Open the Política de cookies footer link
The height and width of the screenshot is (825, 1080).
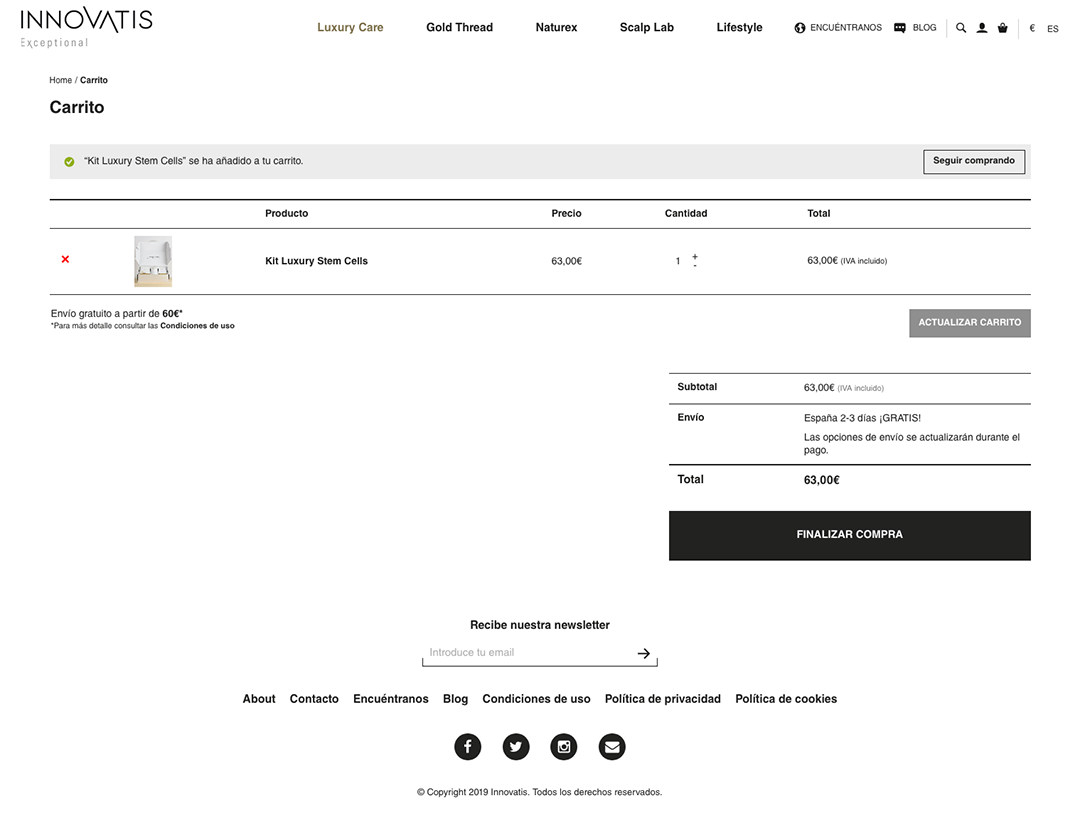coord(786,699)
